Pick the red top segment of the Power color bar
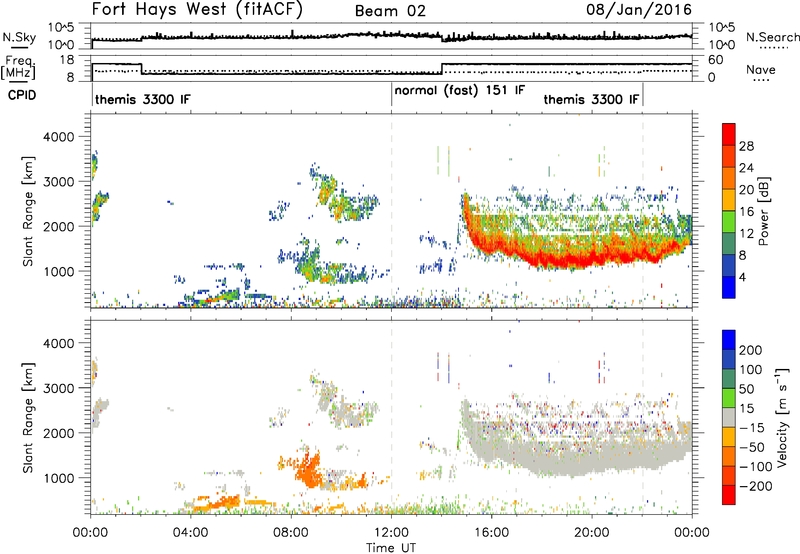This screenshot has width=800, height=554. point(729,134)
